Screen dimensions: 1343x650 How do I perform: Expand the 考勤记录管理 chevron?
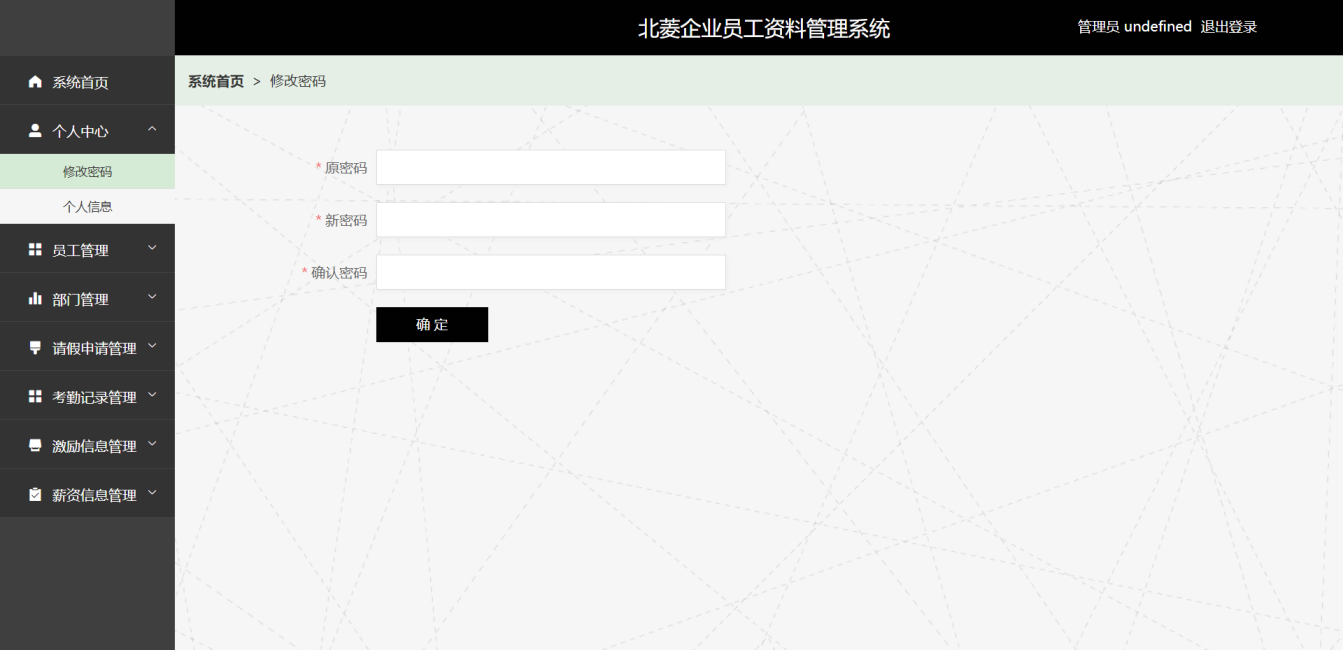(x=152, y=395)
